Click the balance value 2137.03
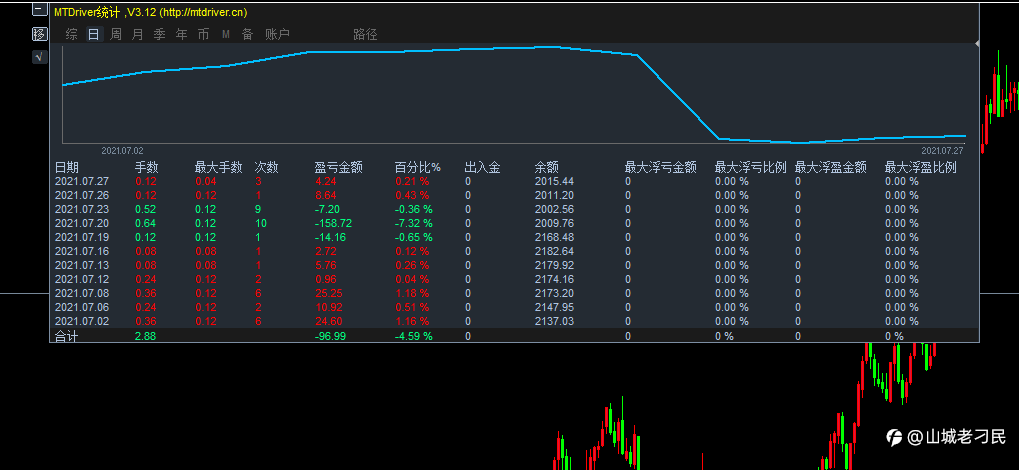This screenshot has width=1019, height=470. click(x=554, y=321)
